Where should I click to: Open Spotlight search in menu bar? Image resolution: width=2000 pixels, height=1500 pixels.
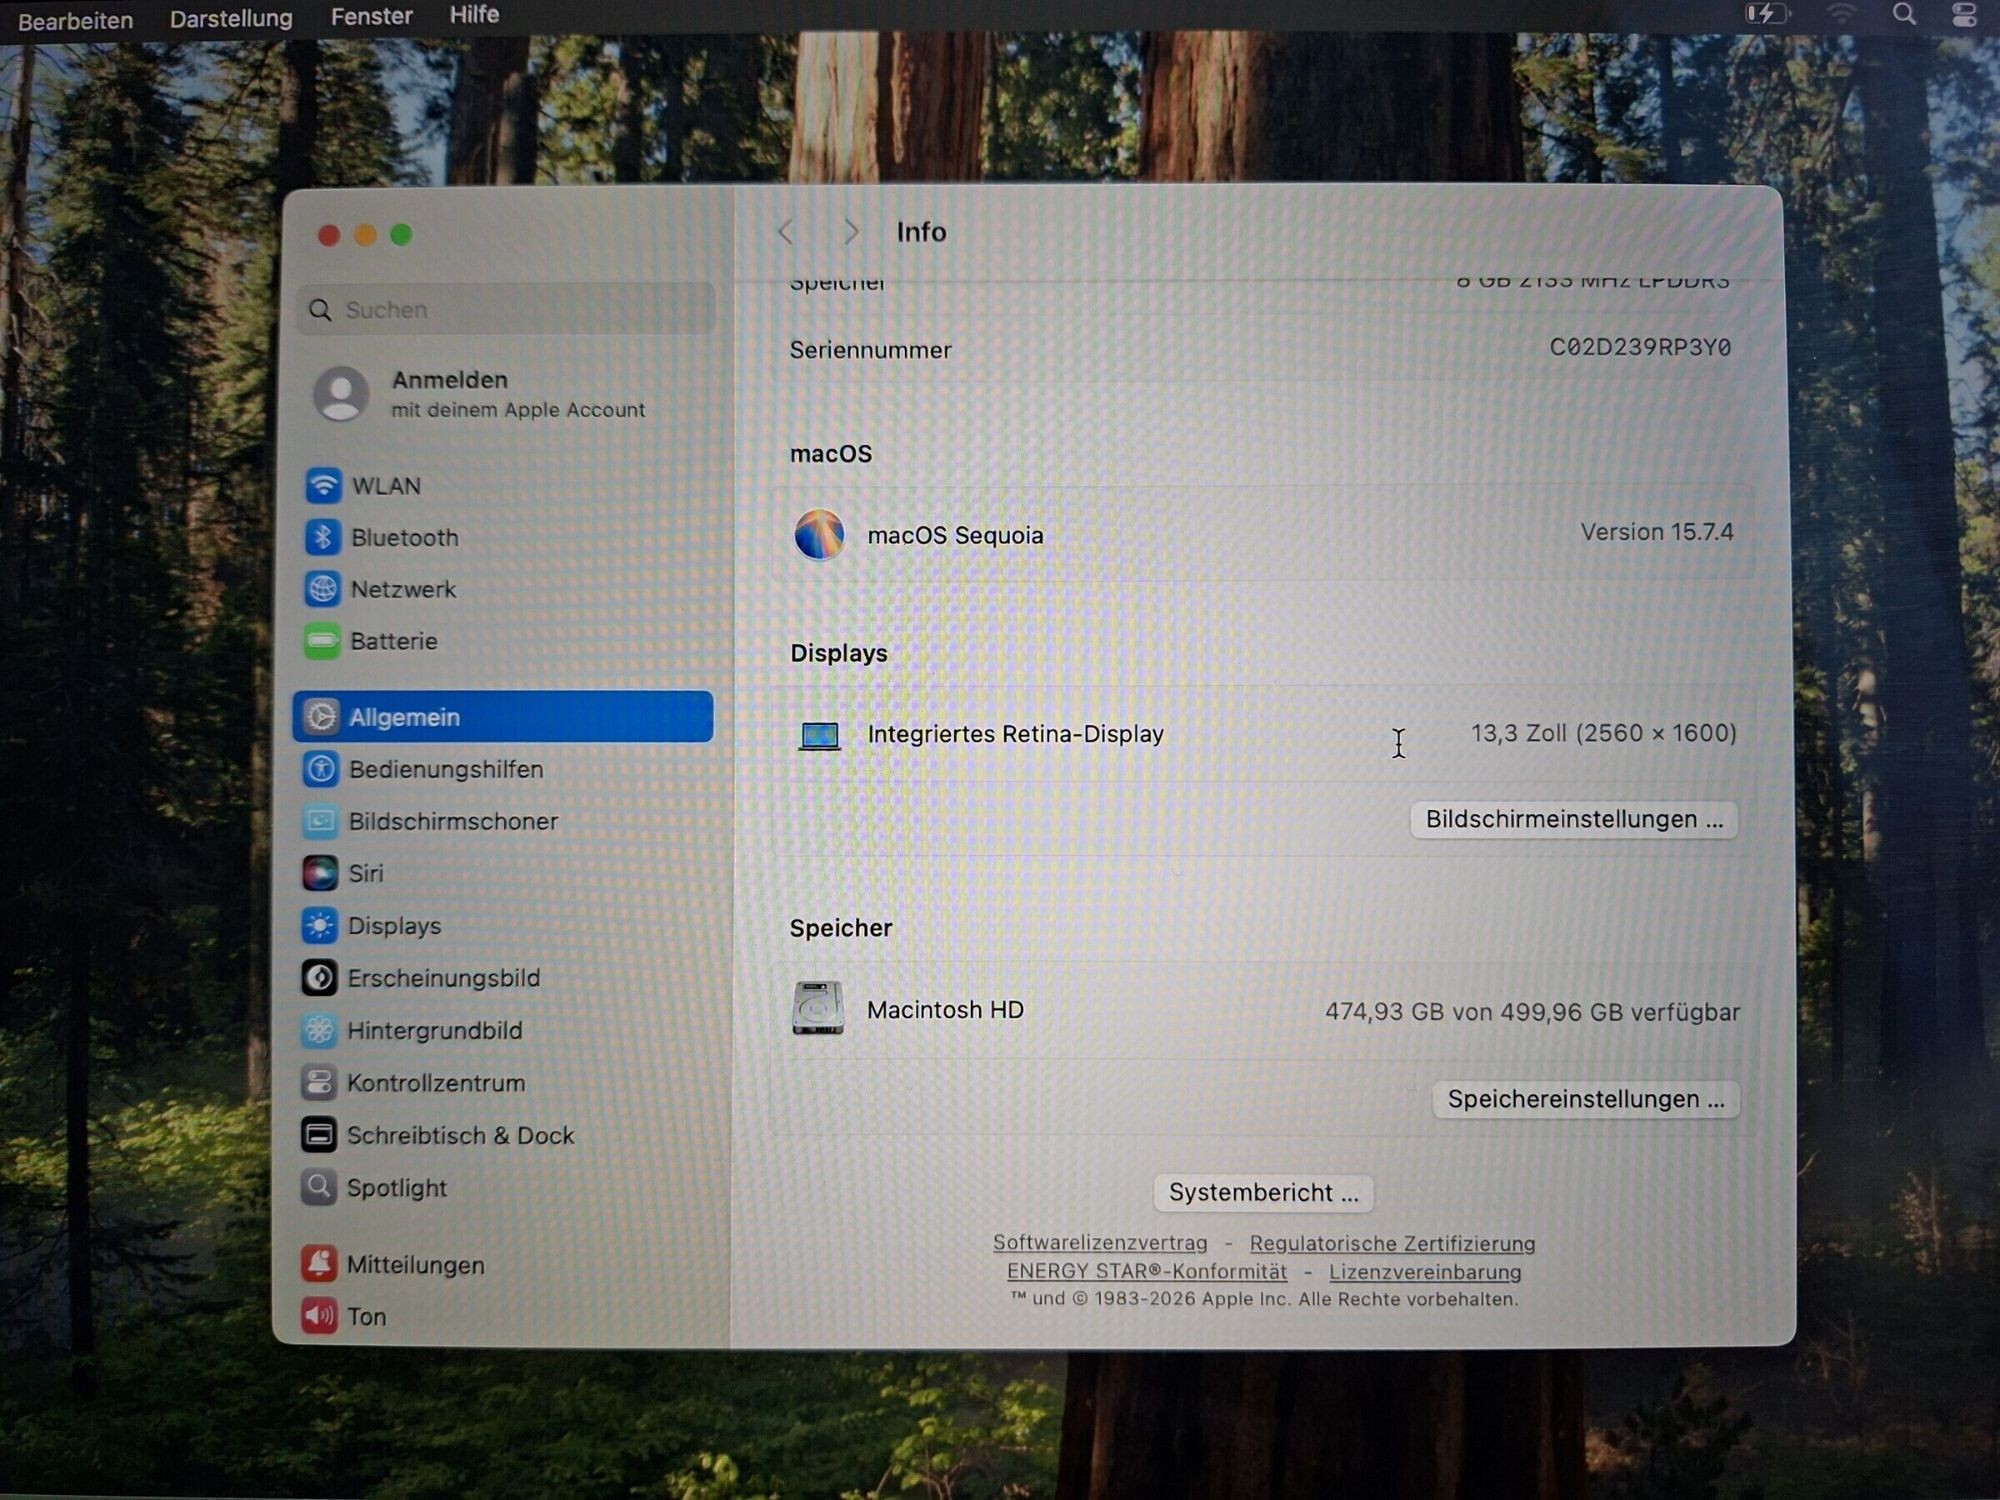click(x=1904, y=15)
